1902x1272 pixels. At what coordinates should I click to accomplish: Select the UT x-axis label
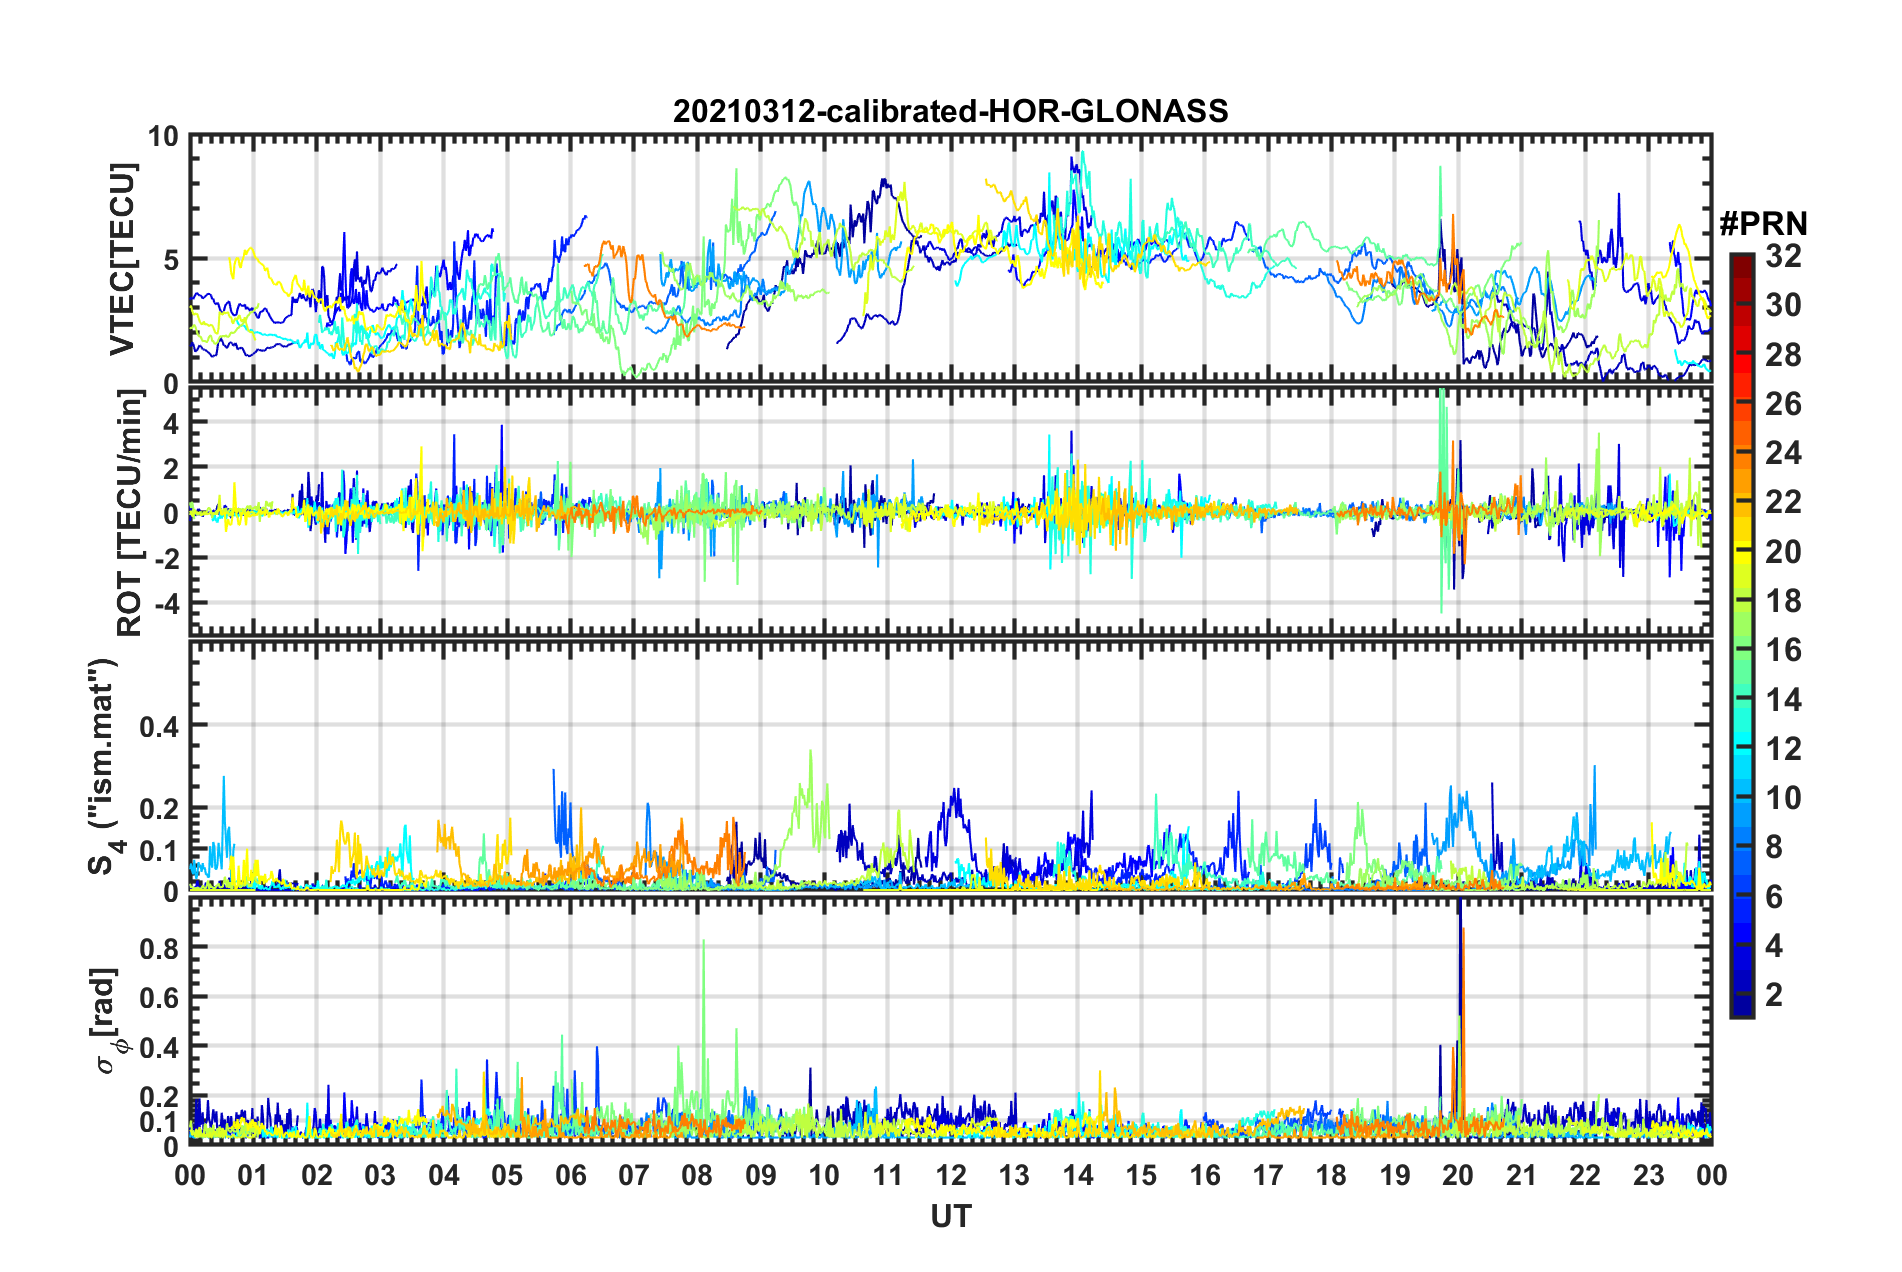pos(950,1216)
